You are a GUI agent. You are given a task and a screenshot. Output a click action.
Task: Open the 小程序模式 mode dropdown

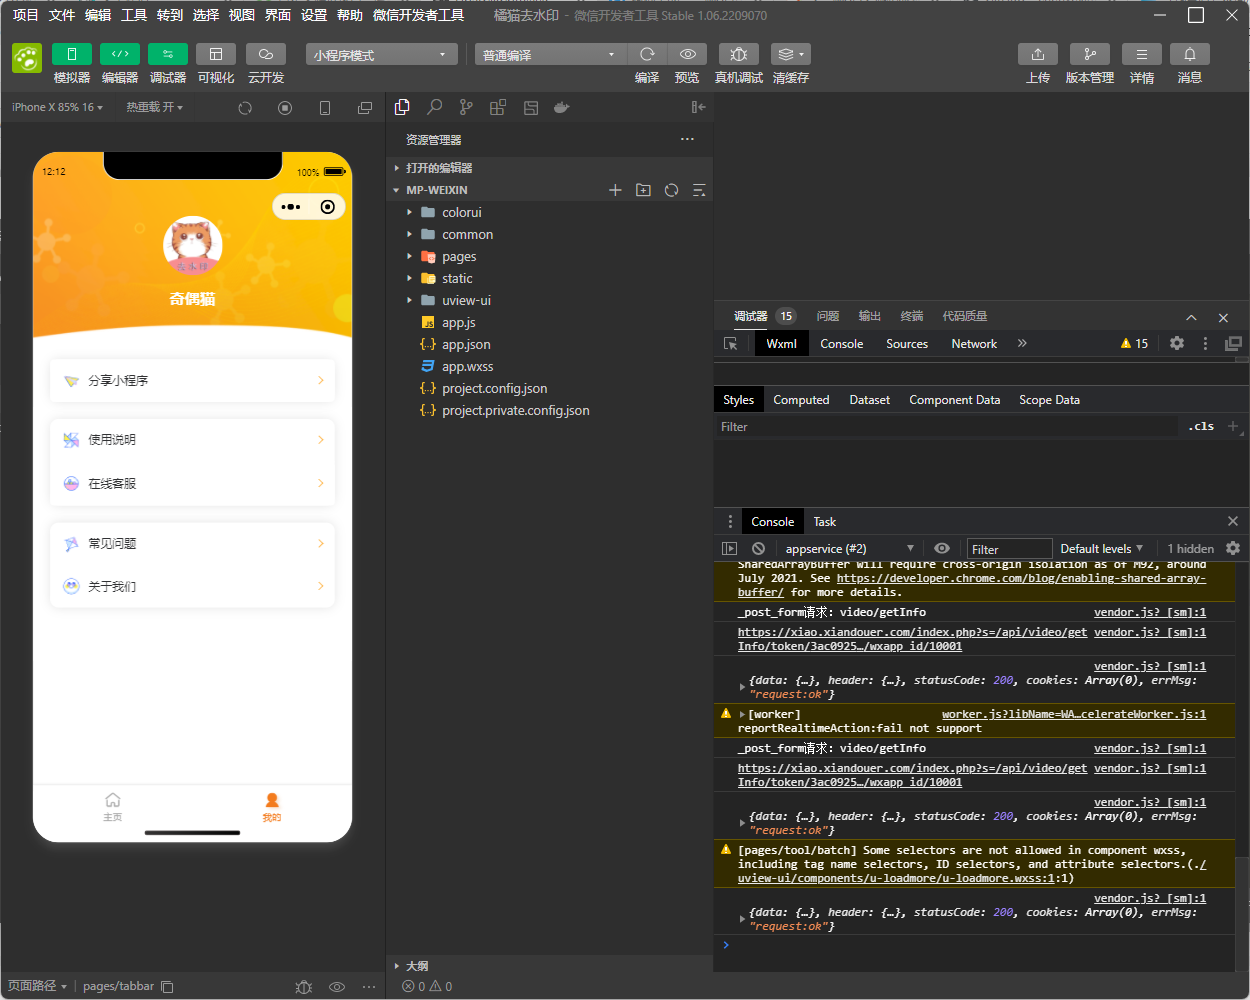point(382,54)
